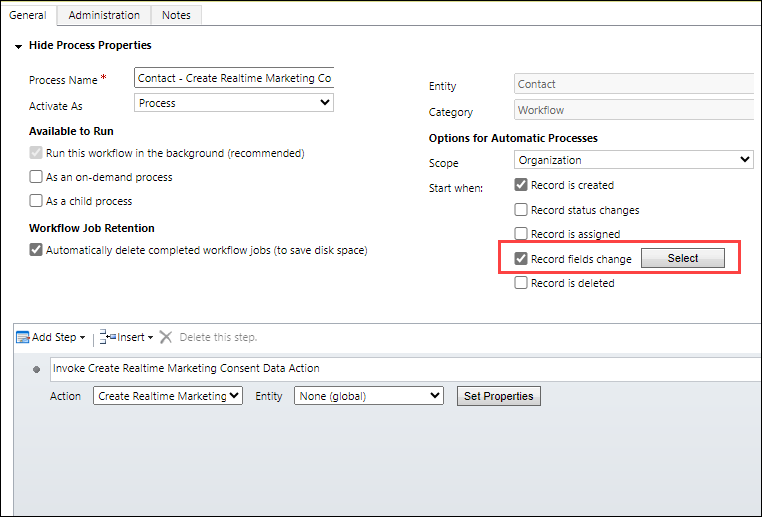Toggle the Record is created checkbox
Image resolution: width=762 pixels, height=517 pixels.
[521, 185]
